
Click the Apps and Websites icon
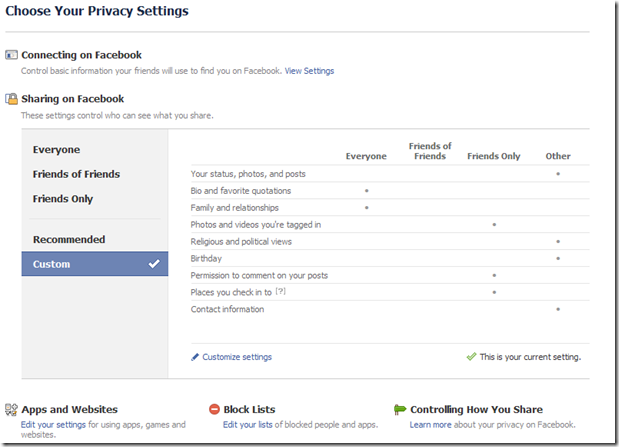click(x=11, y=409)
